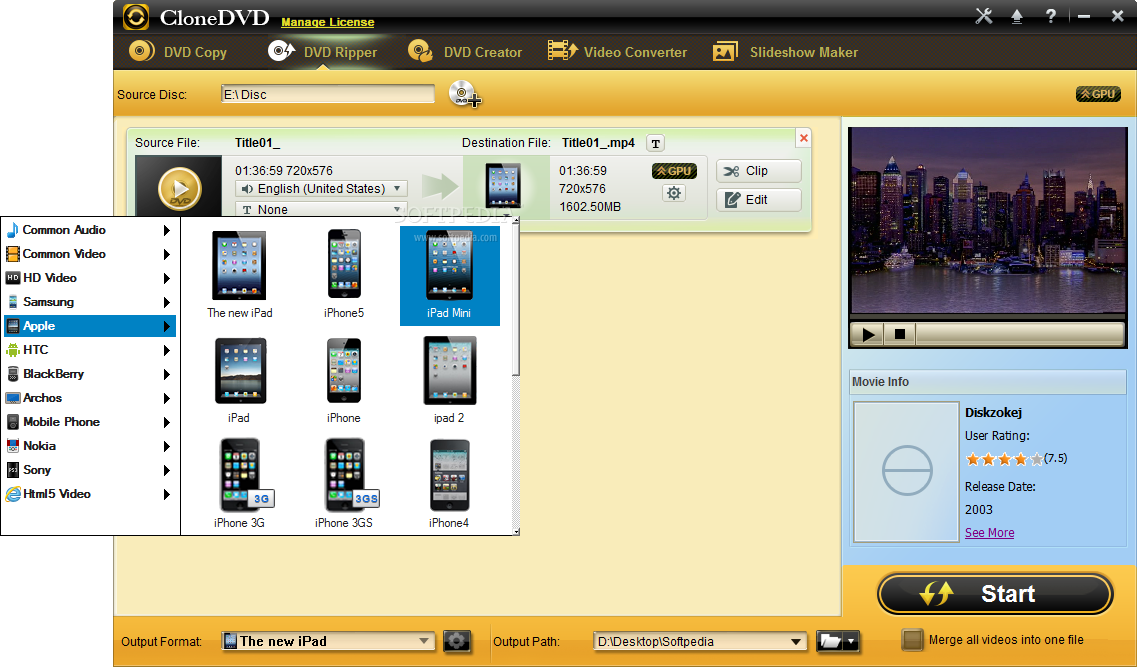Choose the ipad 2 preset
This screenshot has height=667, width=1137.
[x=450, y=380]
